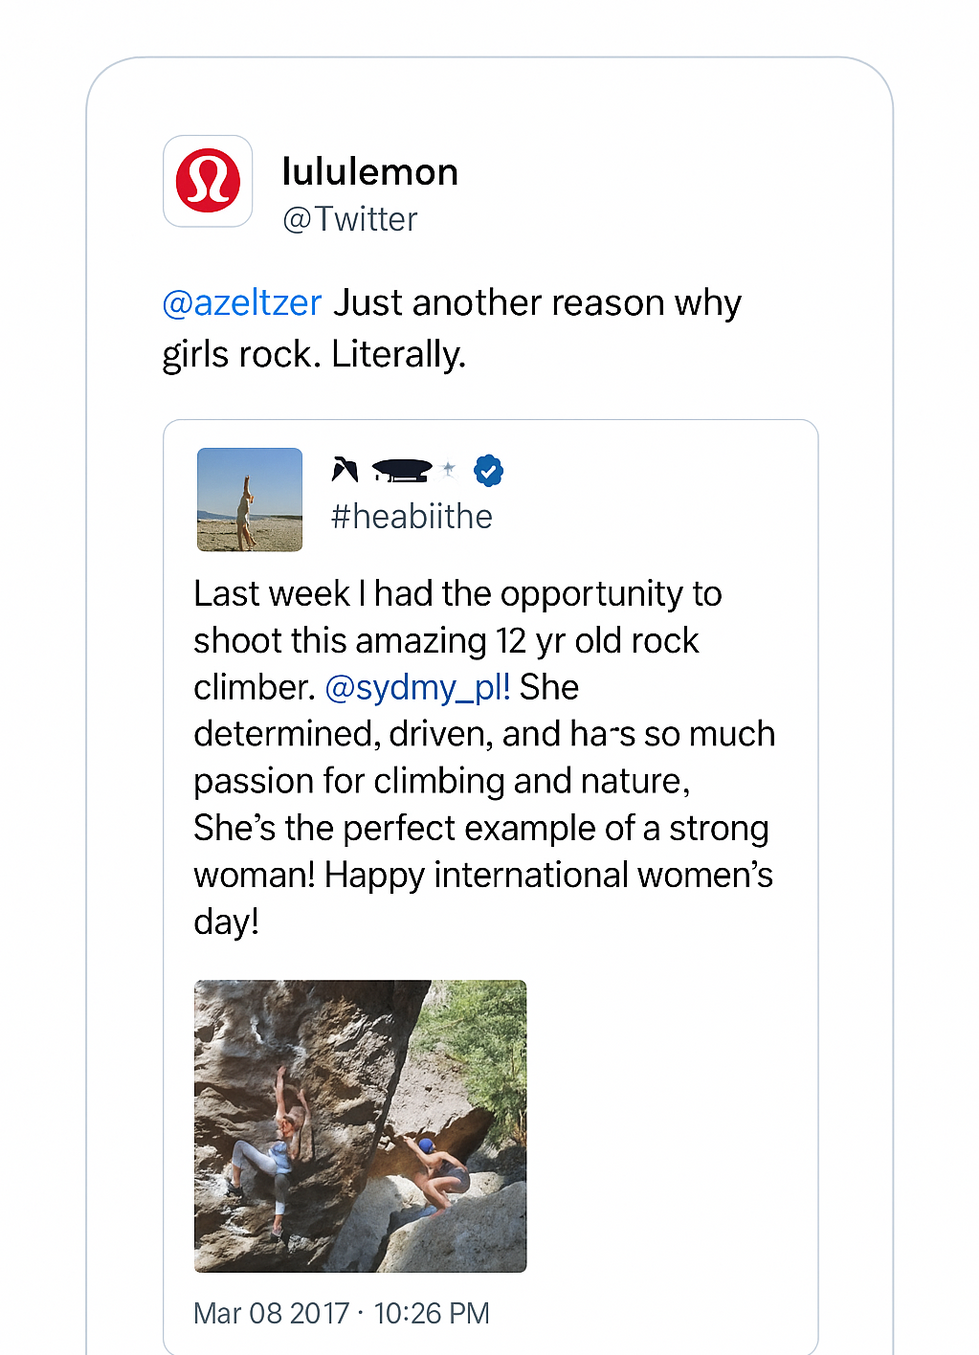This screenshot has width=979, height=1355.
Task: Open the quoted author's beach avatar
Action: coord(250,499)
